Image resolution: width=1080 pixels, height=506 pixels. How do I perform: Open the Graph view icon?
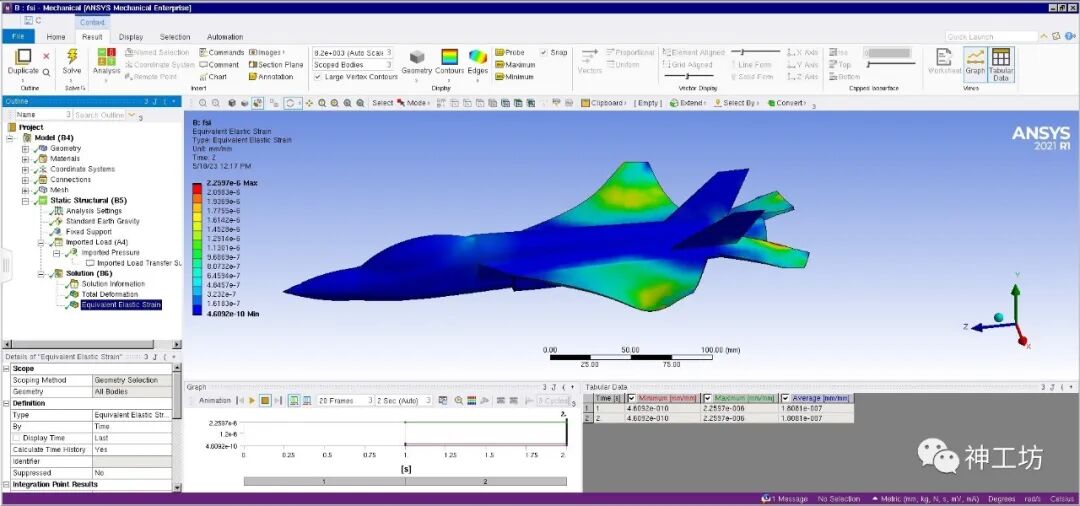point(975,58)
